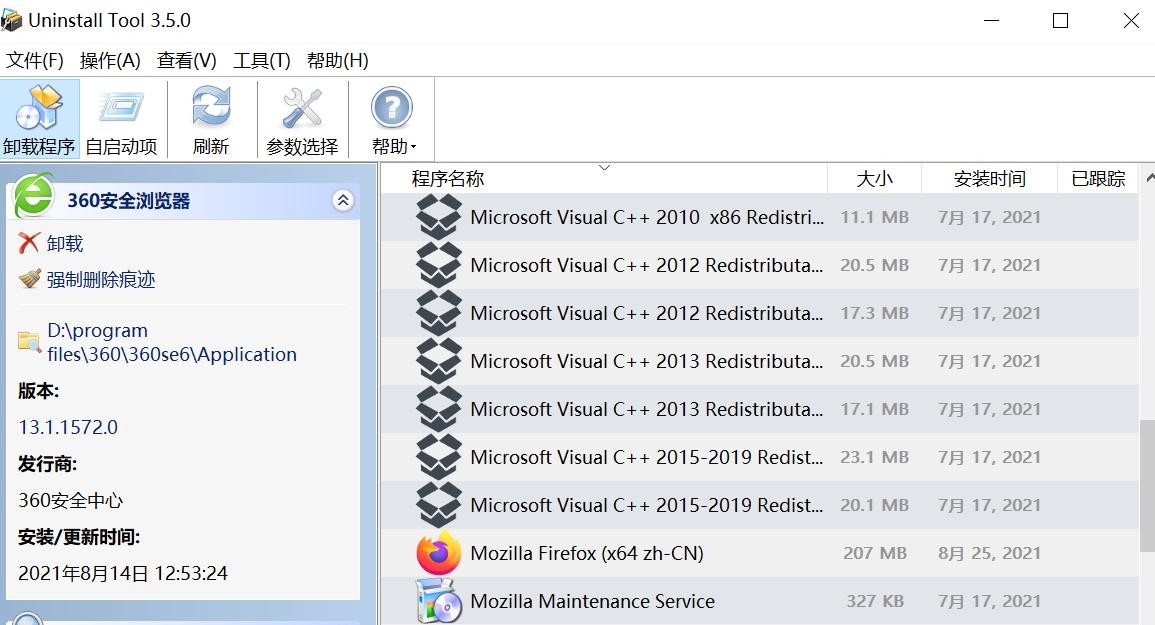The height and width of the screenshot is (625, 1155).
Task: Select the Mozilla Firefox icon in list
Action: [x=438, y=553]
